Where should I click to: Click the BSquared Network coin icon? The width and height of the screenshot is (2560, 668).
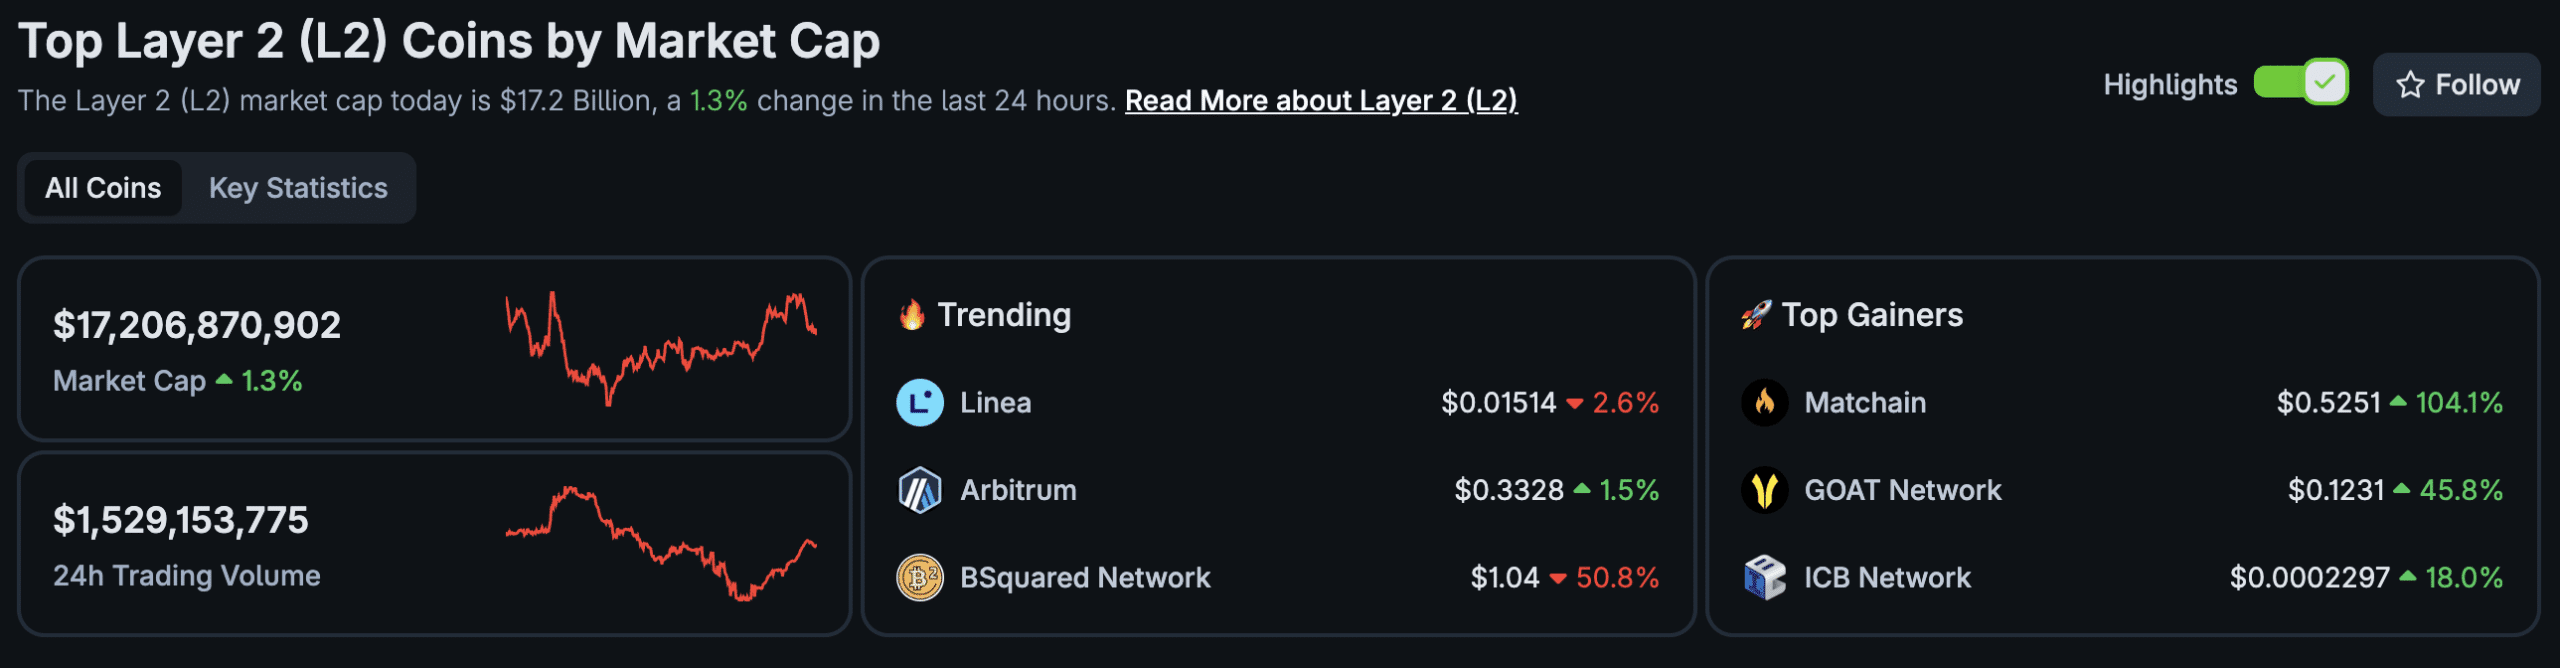pos(919,578)
